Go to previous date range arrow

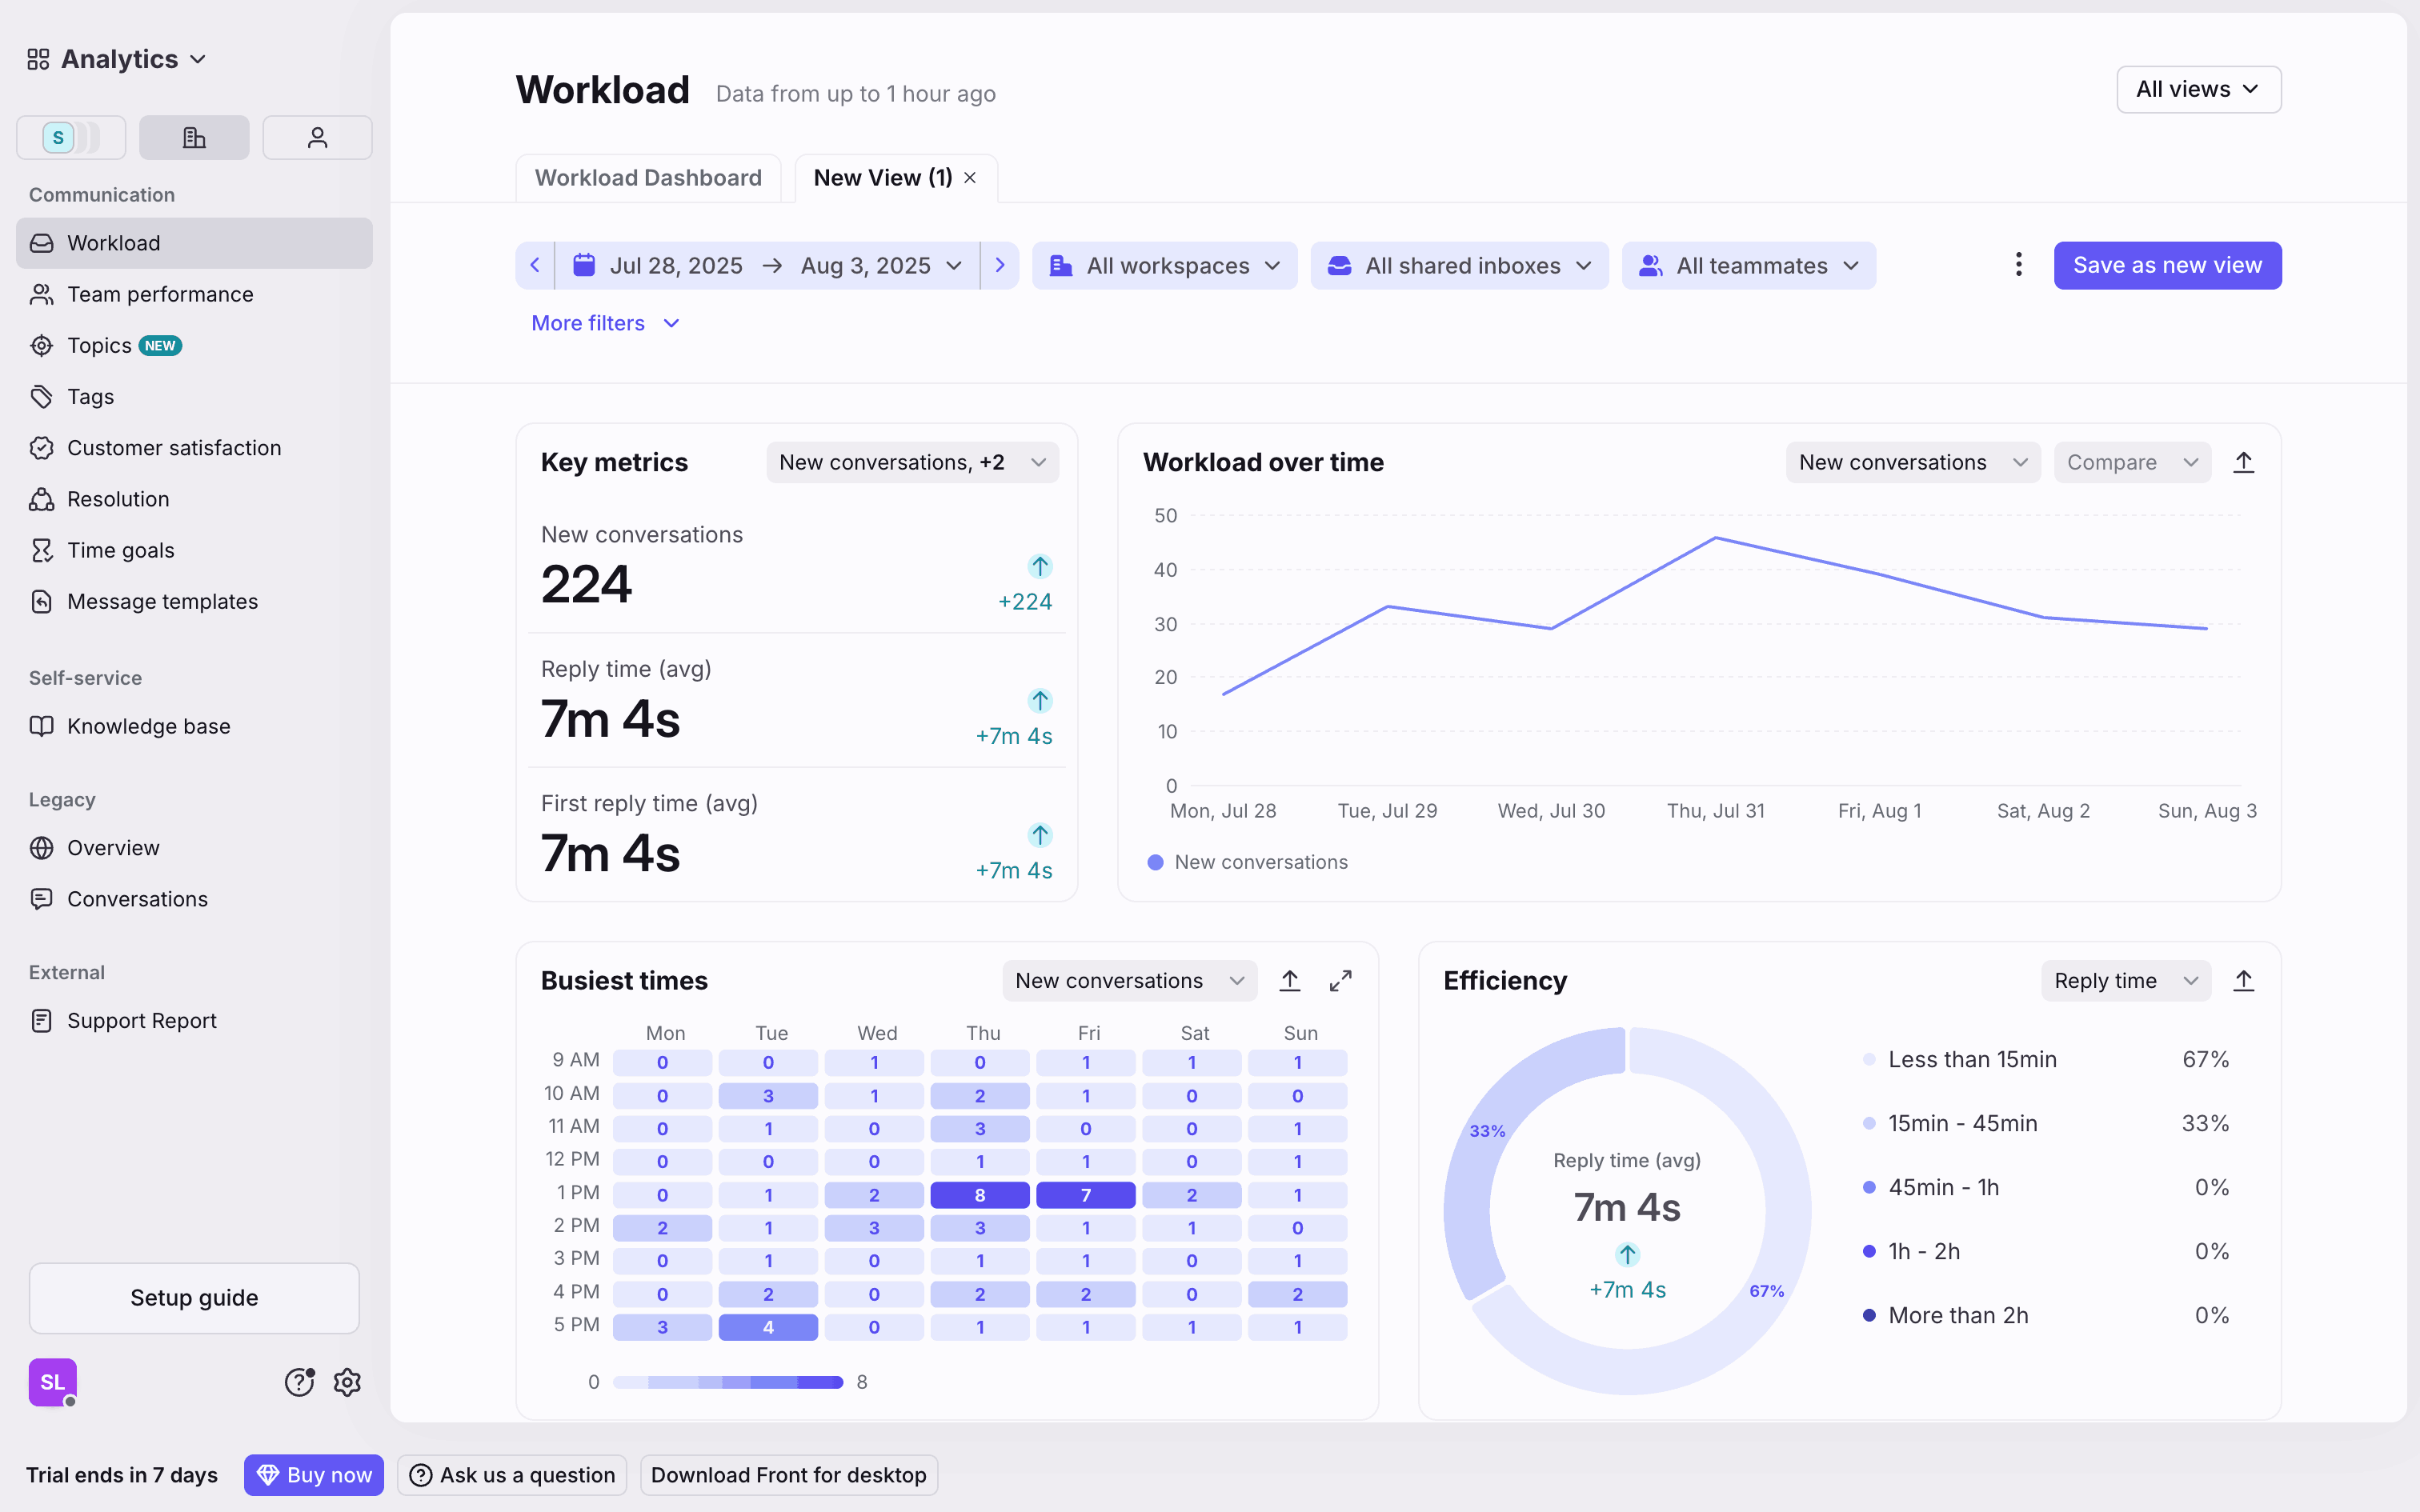[x=535, y=265]
